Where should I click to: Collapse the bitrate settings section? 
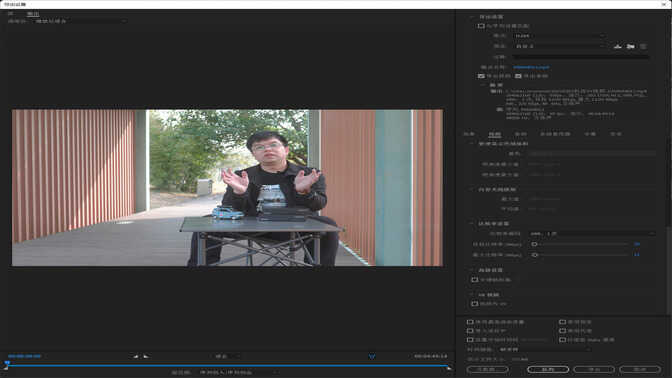(x=472, y=224)
